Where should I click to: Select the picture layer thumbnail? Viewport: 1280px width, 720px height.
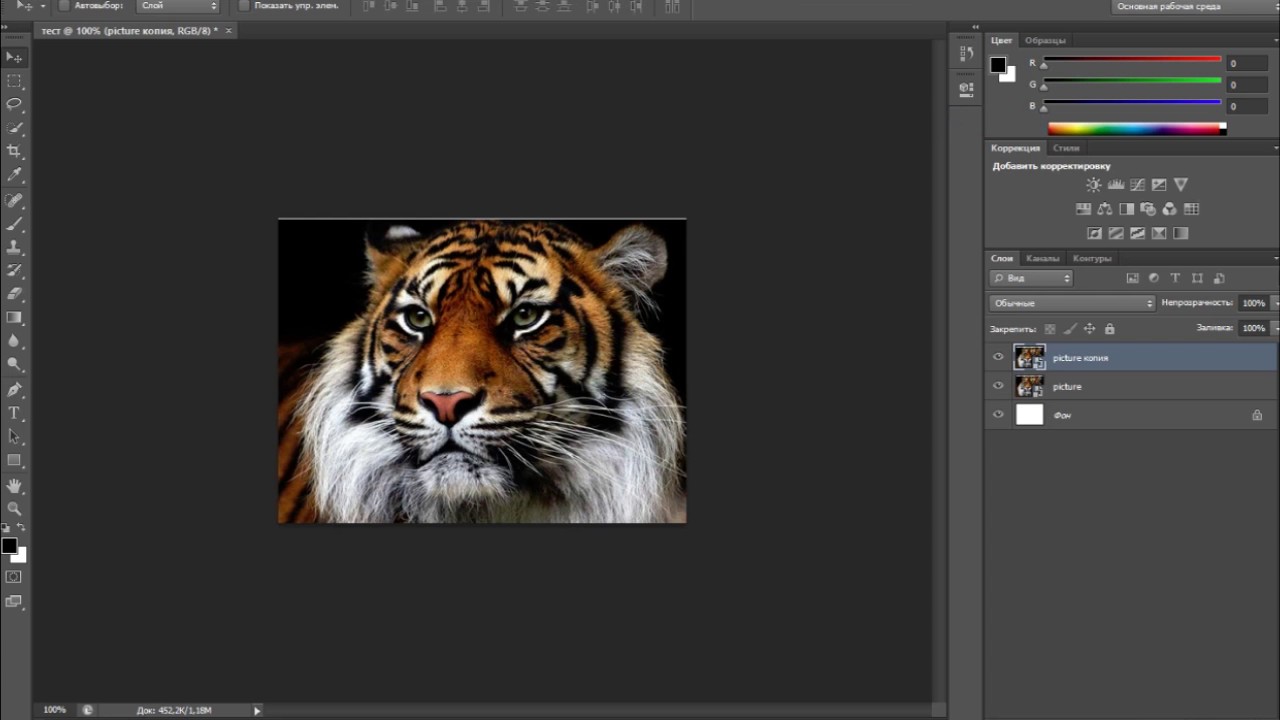pyautogui.click(x=1029, y=386)
